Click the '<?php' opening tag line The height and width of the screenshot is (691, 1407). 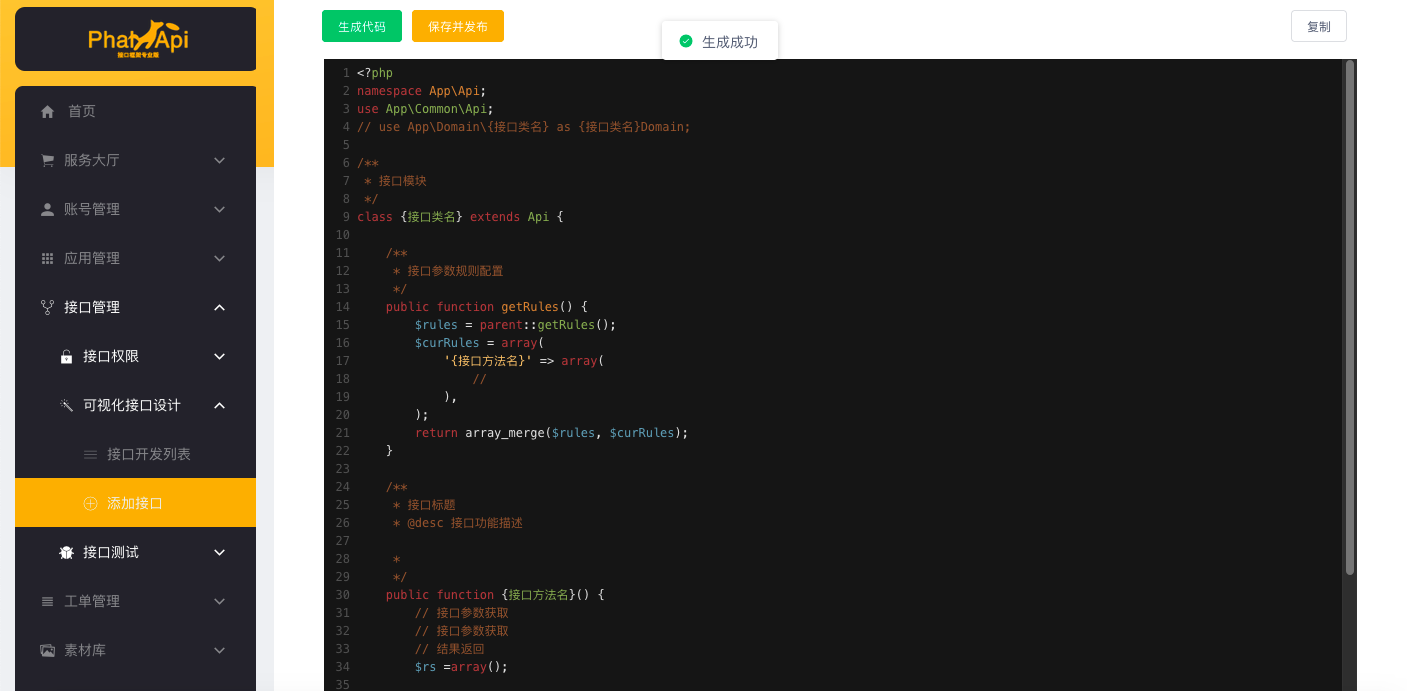tap(375, 73)
